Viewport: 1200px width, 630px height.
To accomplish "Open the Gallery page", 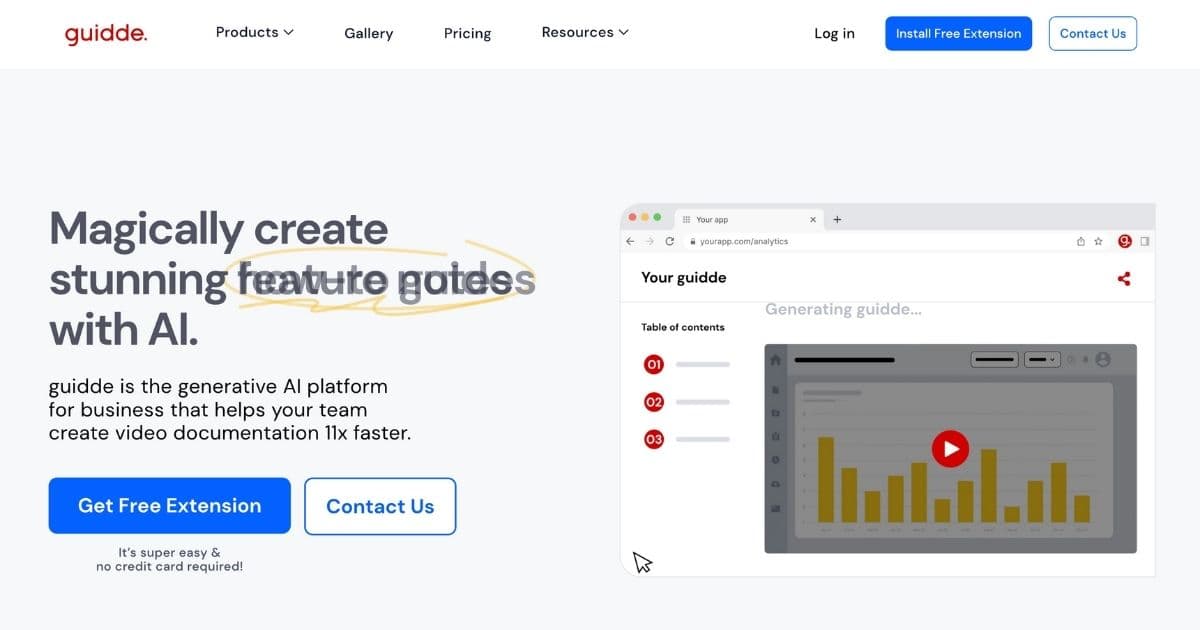I will click(368, 33).
